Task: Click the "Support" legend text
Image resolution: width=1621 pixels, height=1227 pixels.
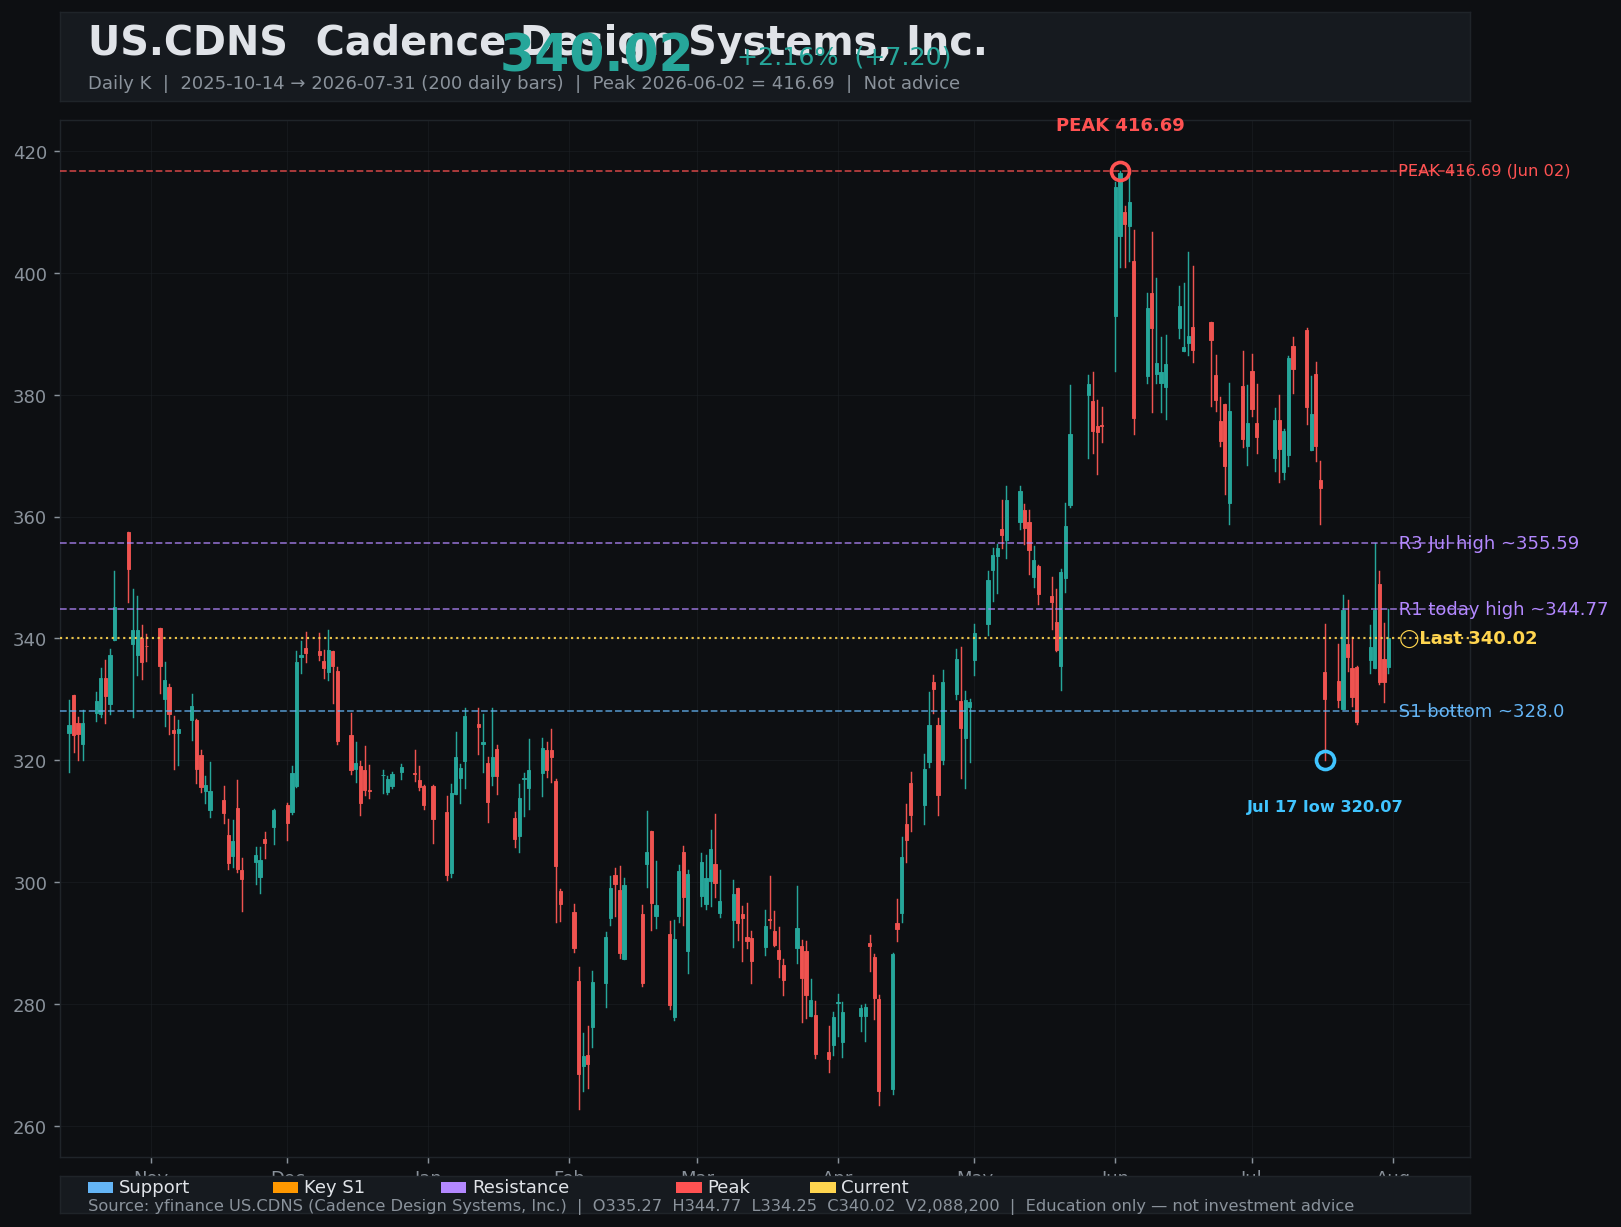Action: click(154, 1187)
